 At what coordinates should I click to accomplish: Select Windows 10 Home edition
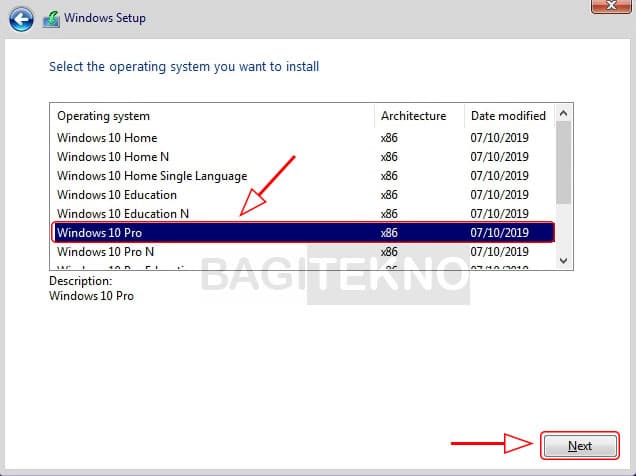(x=302, y=138)
